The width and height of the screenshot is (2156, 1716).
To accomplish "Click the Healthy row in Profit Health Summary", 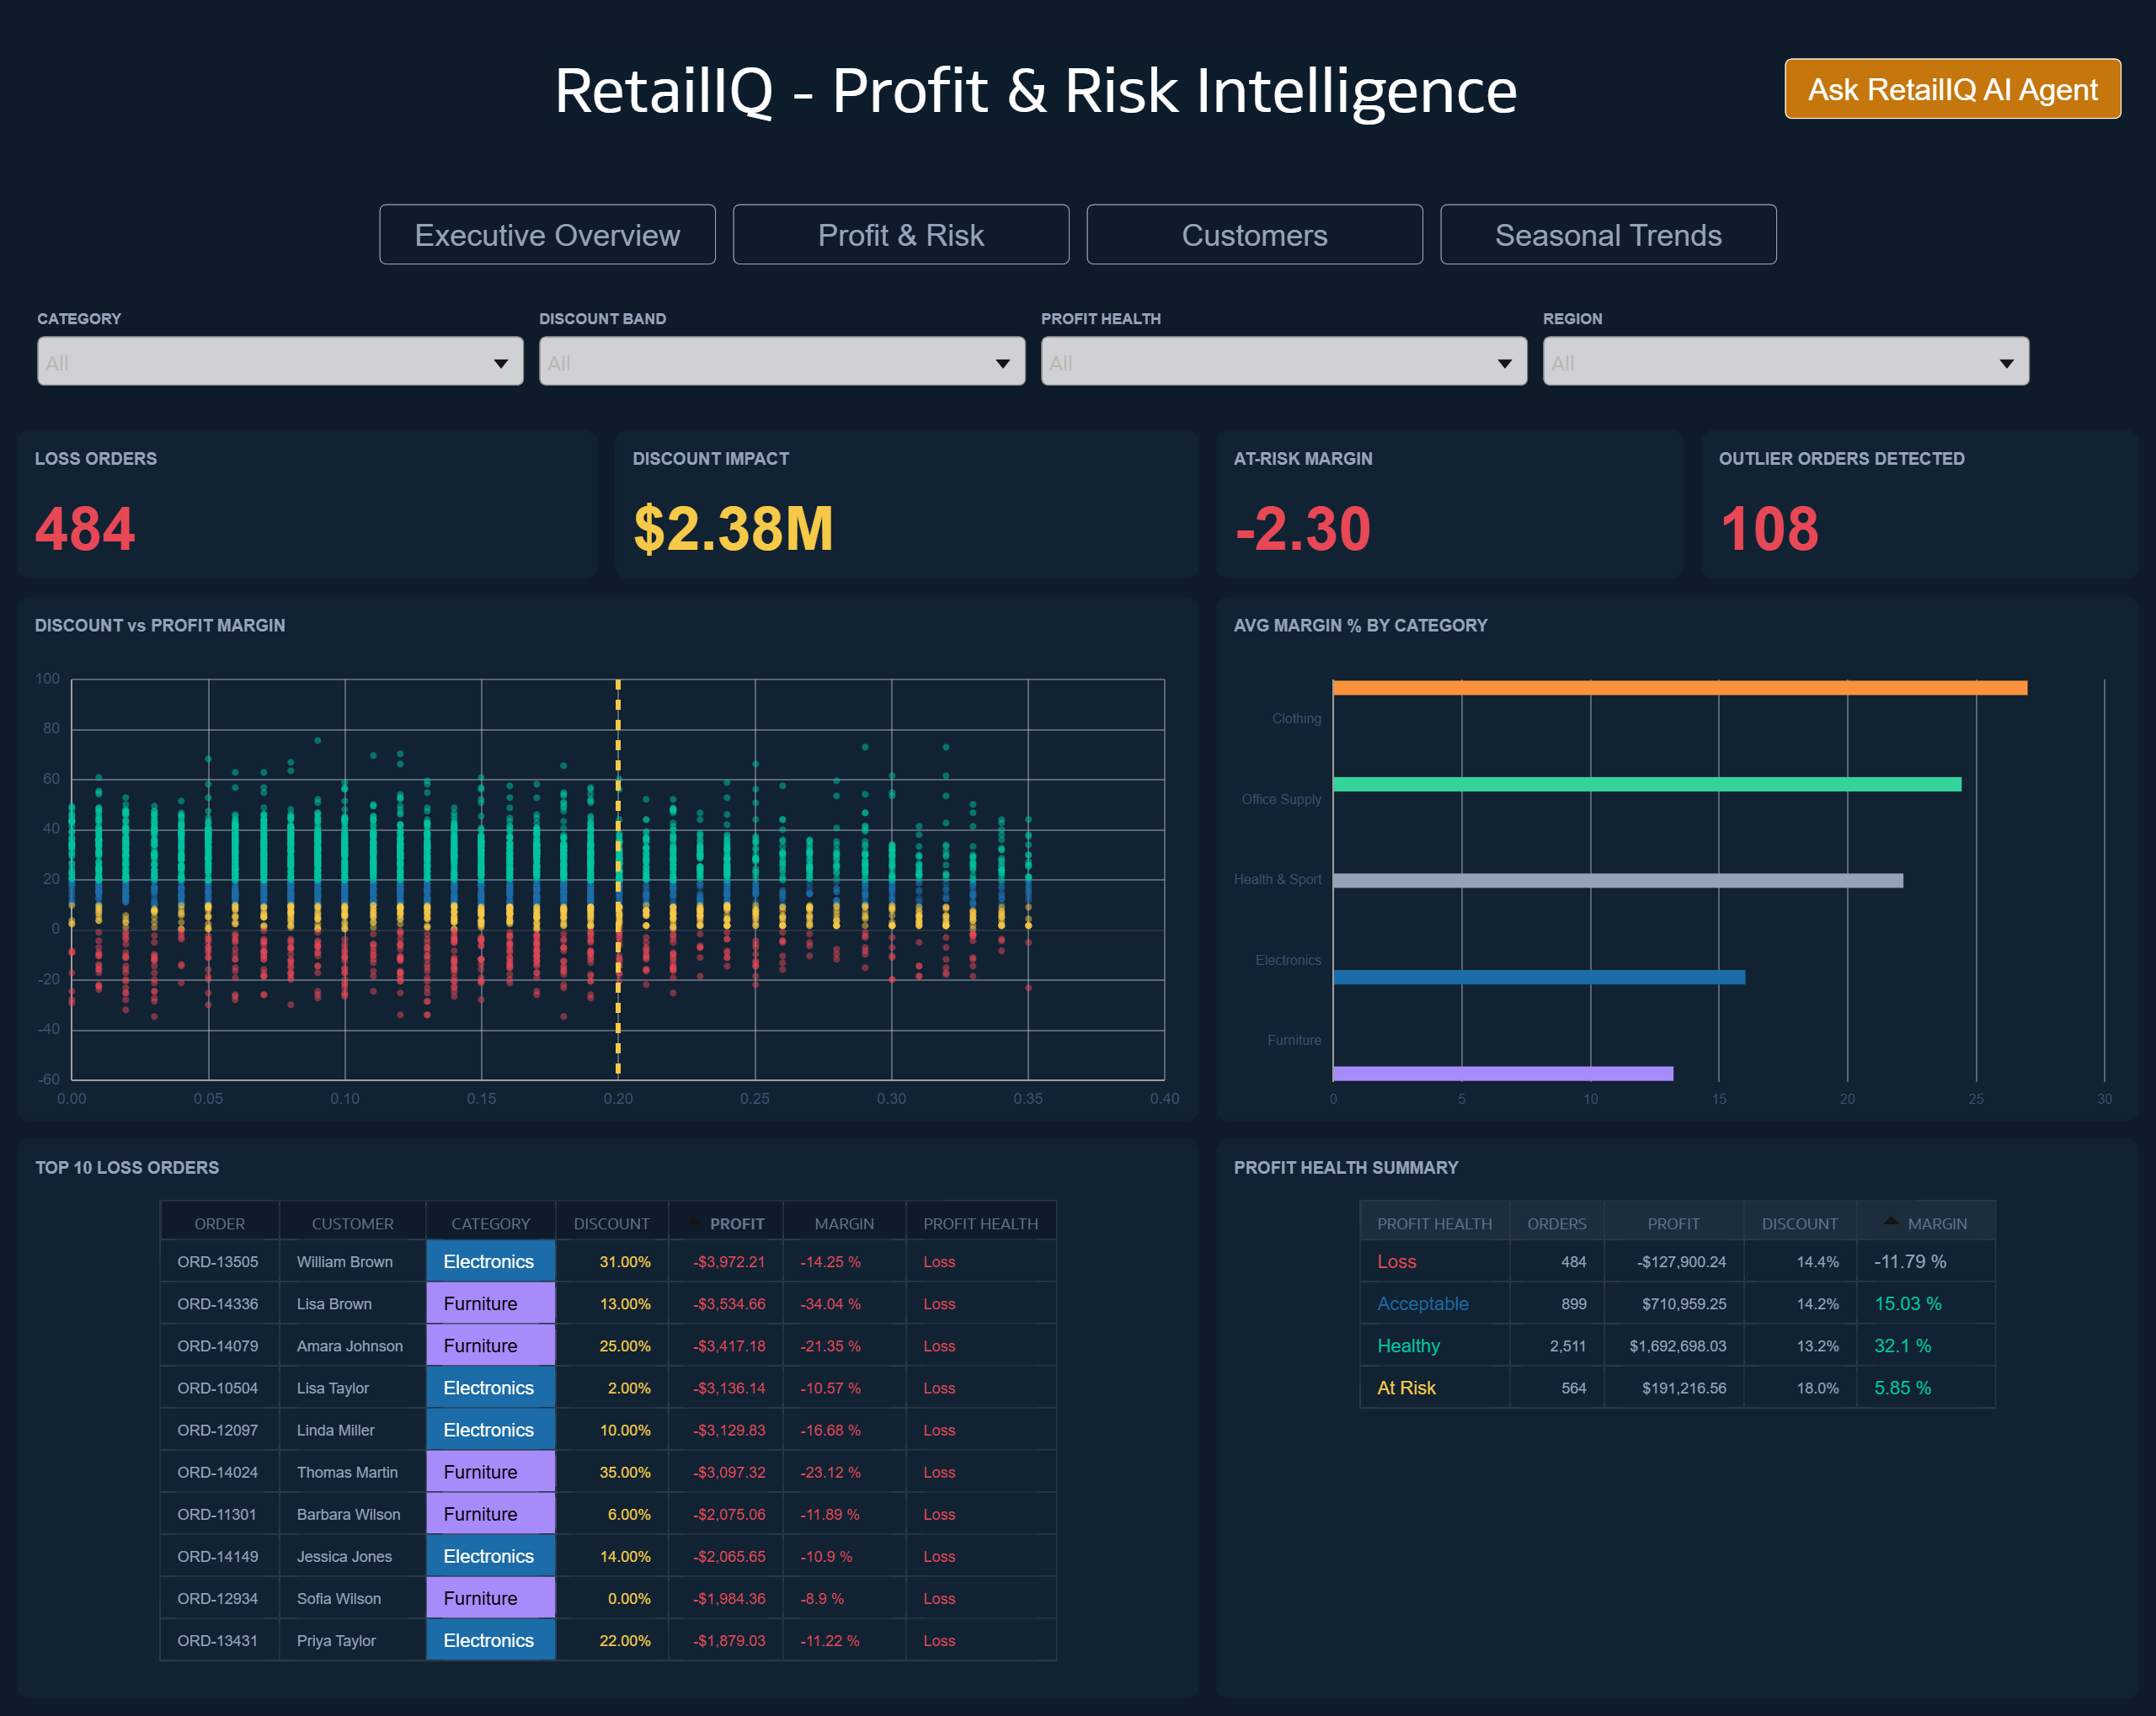I will coord(1408,1345).
